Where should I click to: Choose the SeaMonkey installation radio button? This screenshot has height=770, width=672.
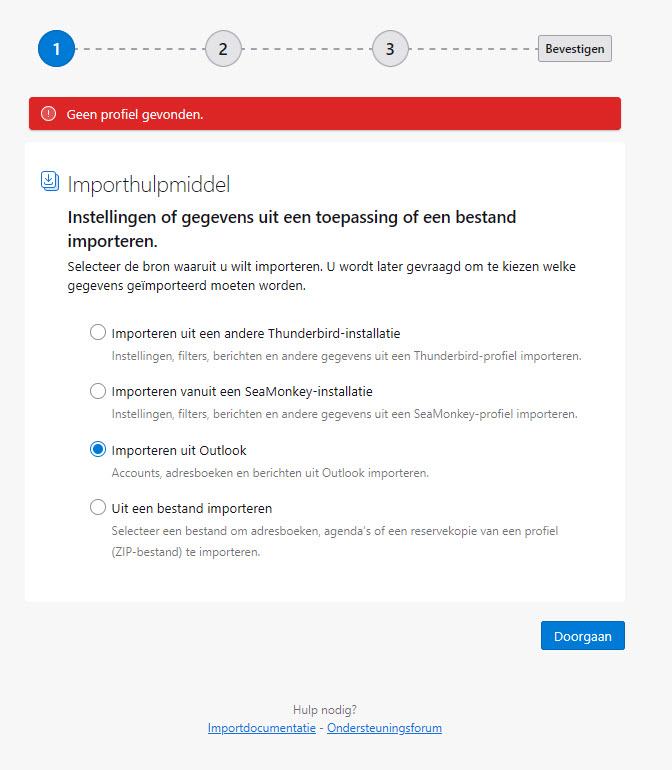[x=98, y=391]
